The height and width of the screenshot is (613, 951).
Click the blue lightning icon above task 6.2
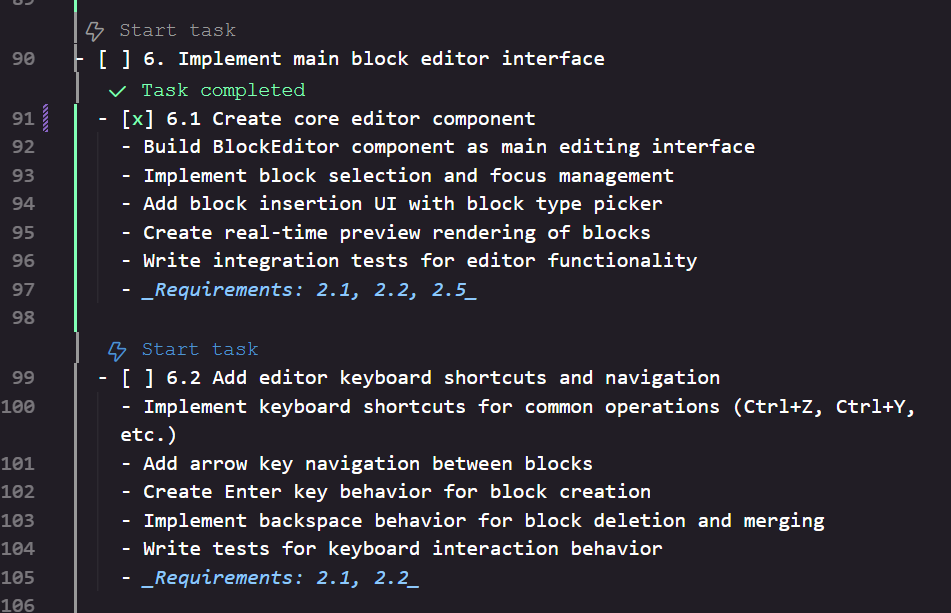point(117,350)
